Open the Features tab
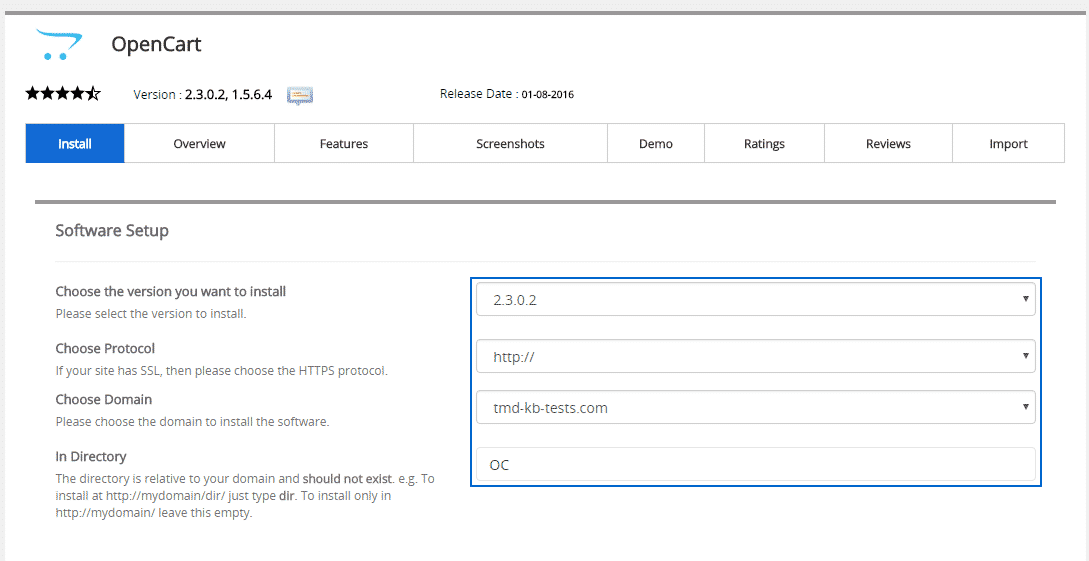This screenshot has width=1089, height=561. pyautogui.click(x=344, y=144)
